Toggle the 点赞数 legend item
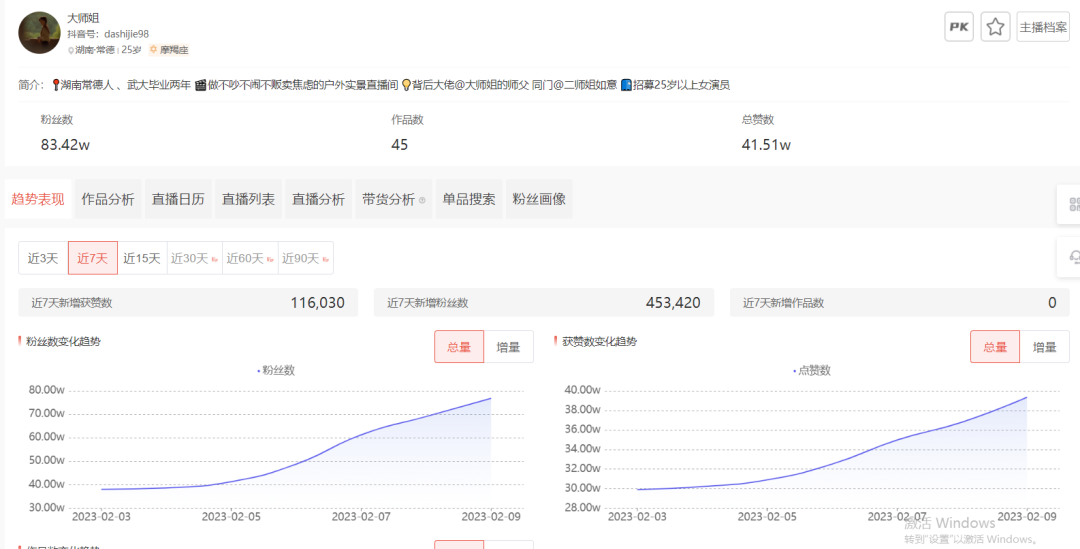 [811, 370]
